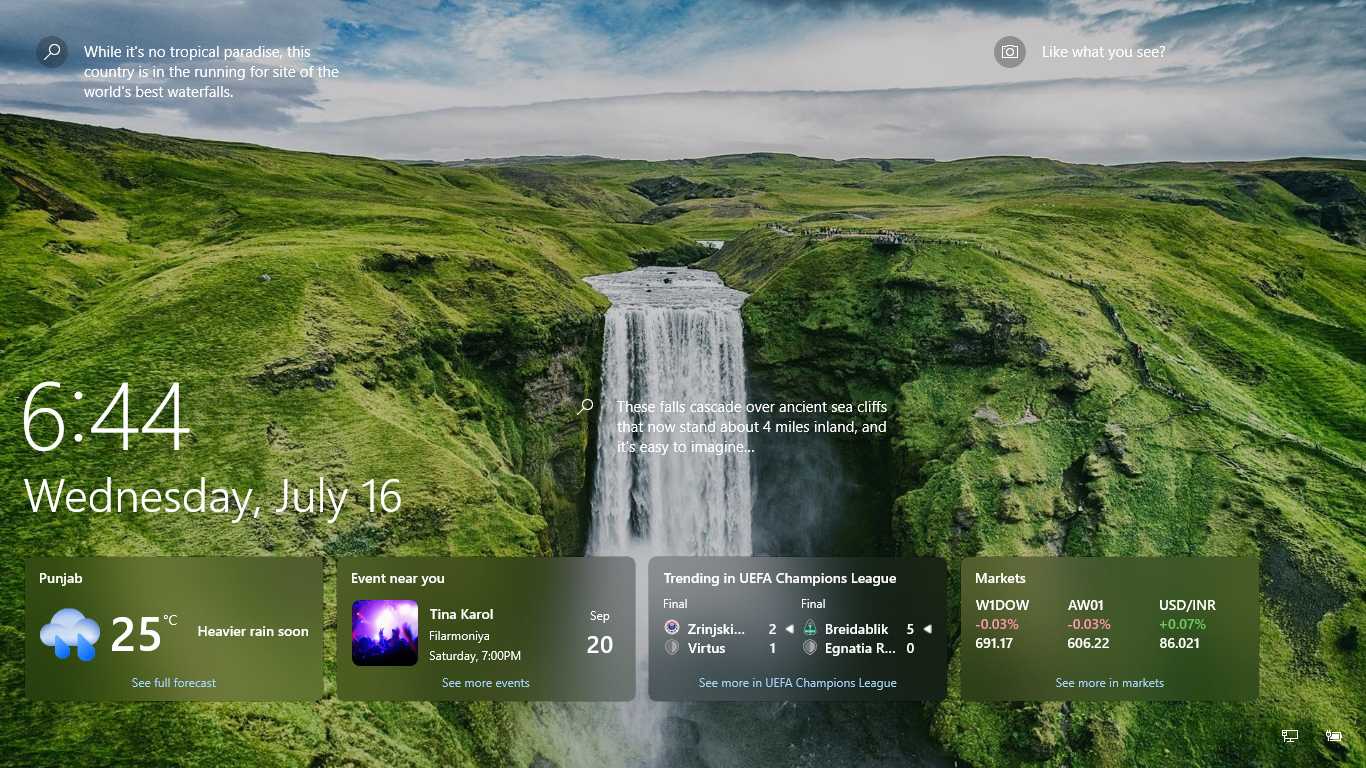Click the Event near you heading

click(x=398, y=578)
